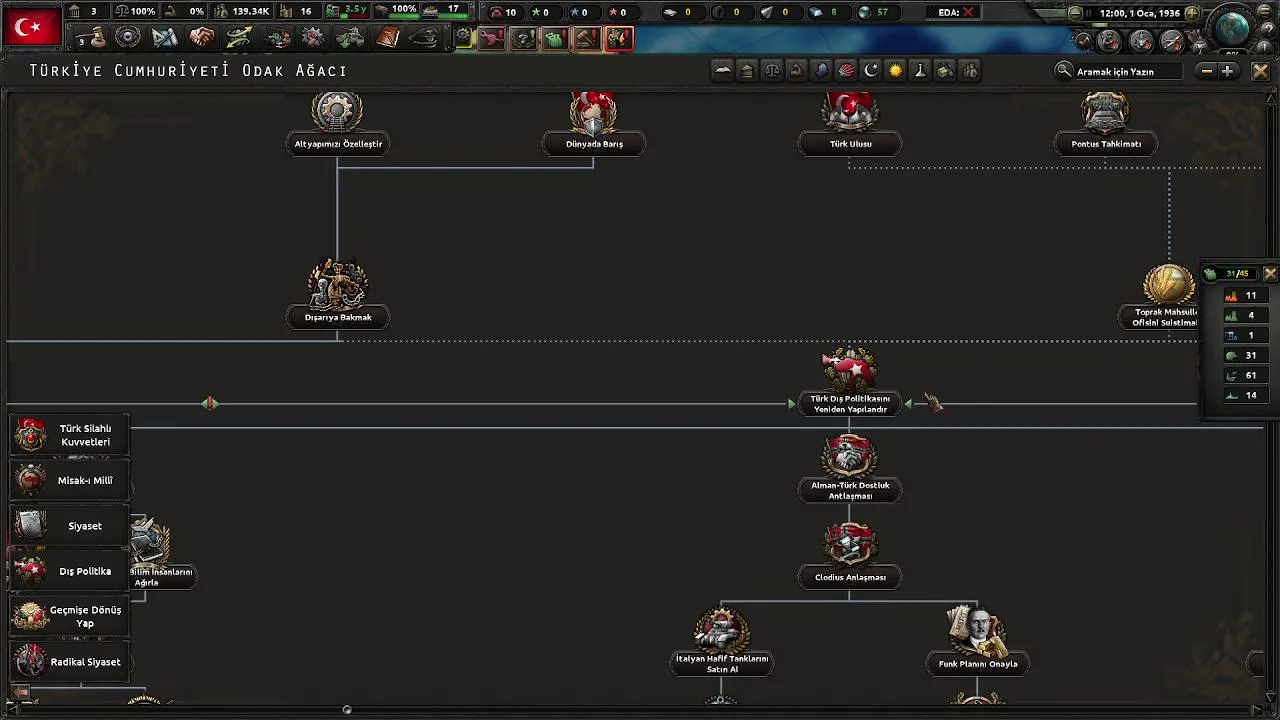Select the Clodius Anlaşması focus
This screenshot has width=1280, height=720.
click(x=850, y=556)
